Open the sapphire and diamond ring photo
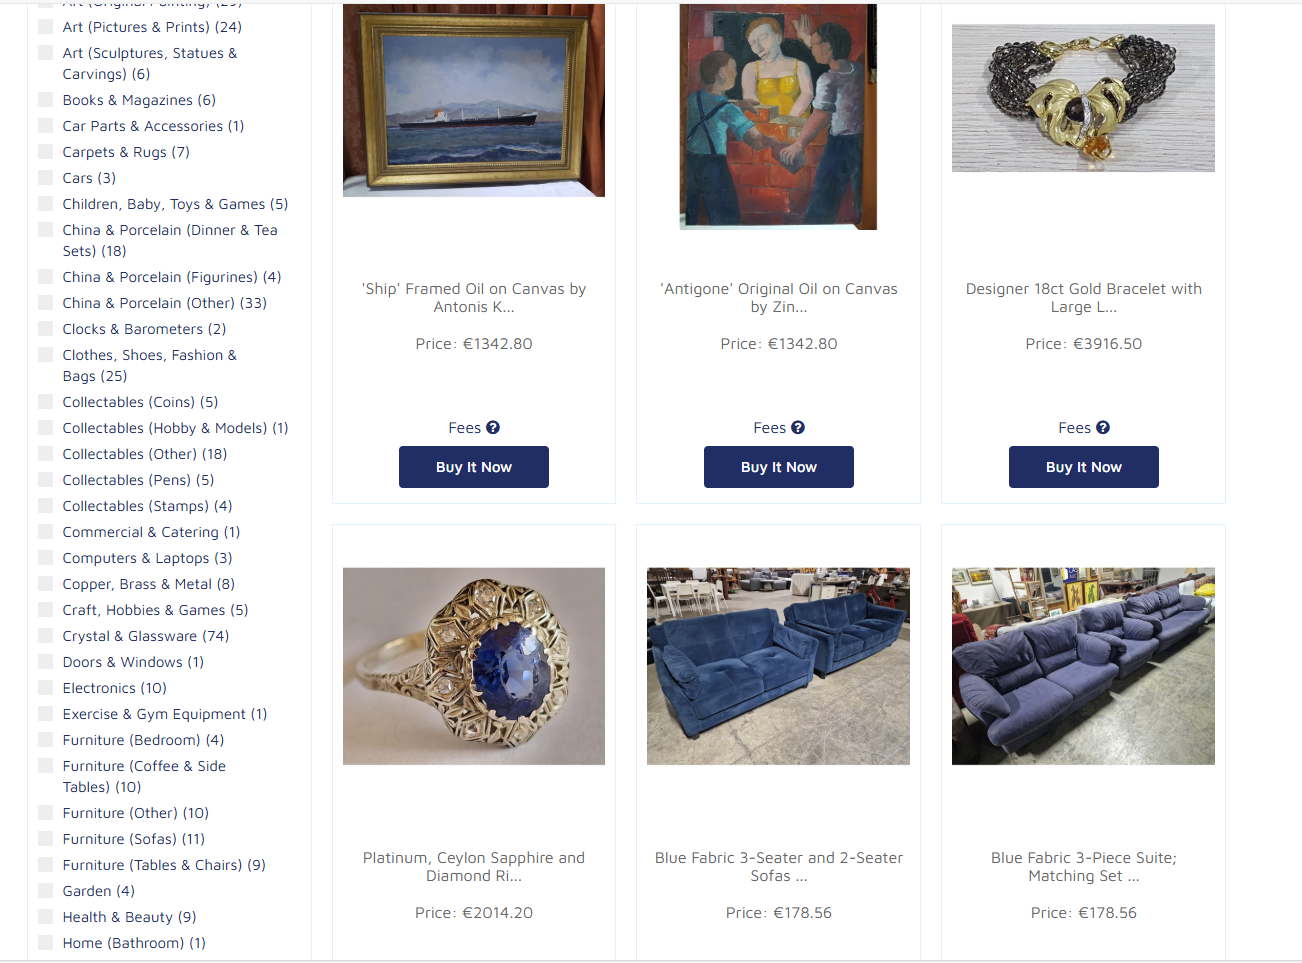The image size is (1302, 963). (474, 666)
